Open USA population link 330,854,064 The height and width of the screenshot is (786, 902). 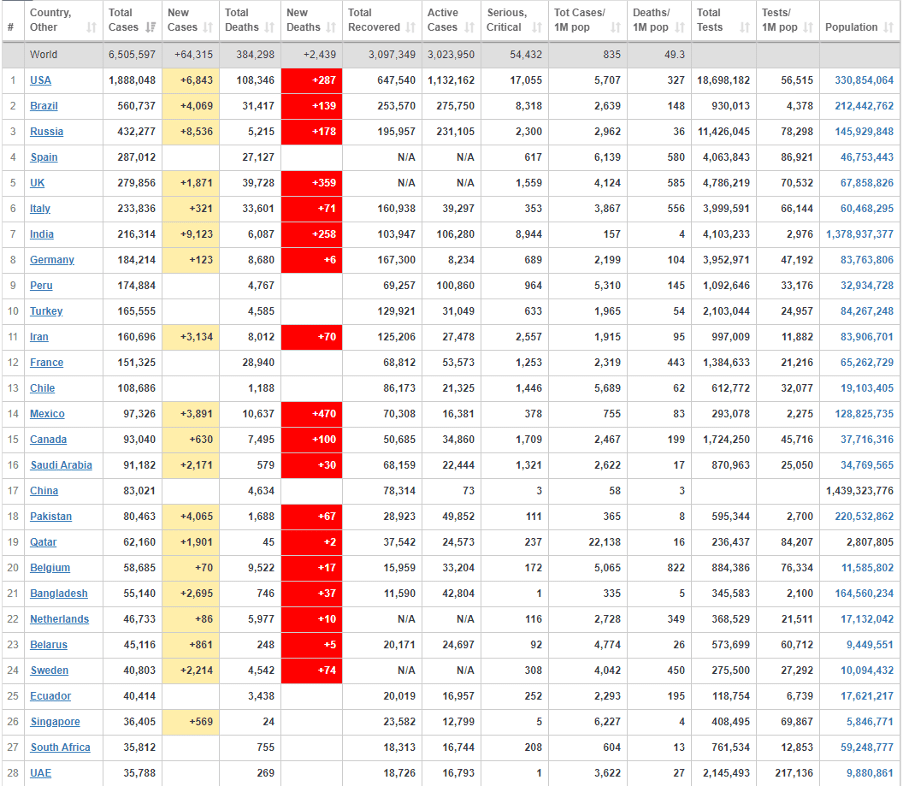(x=864, y=81)
